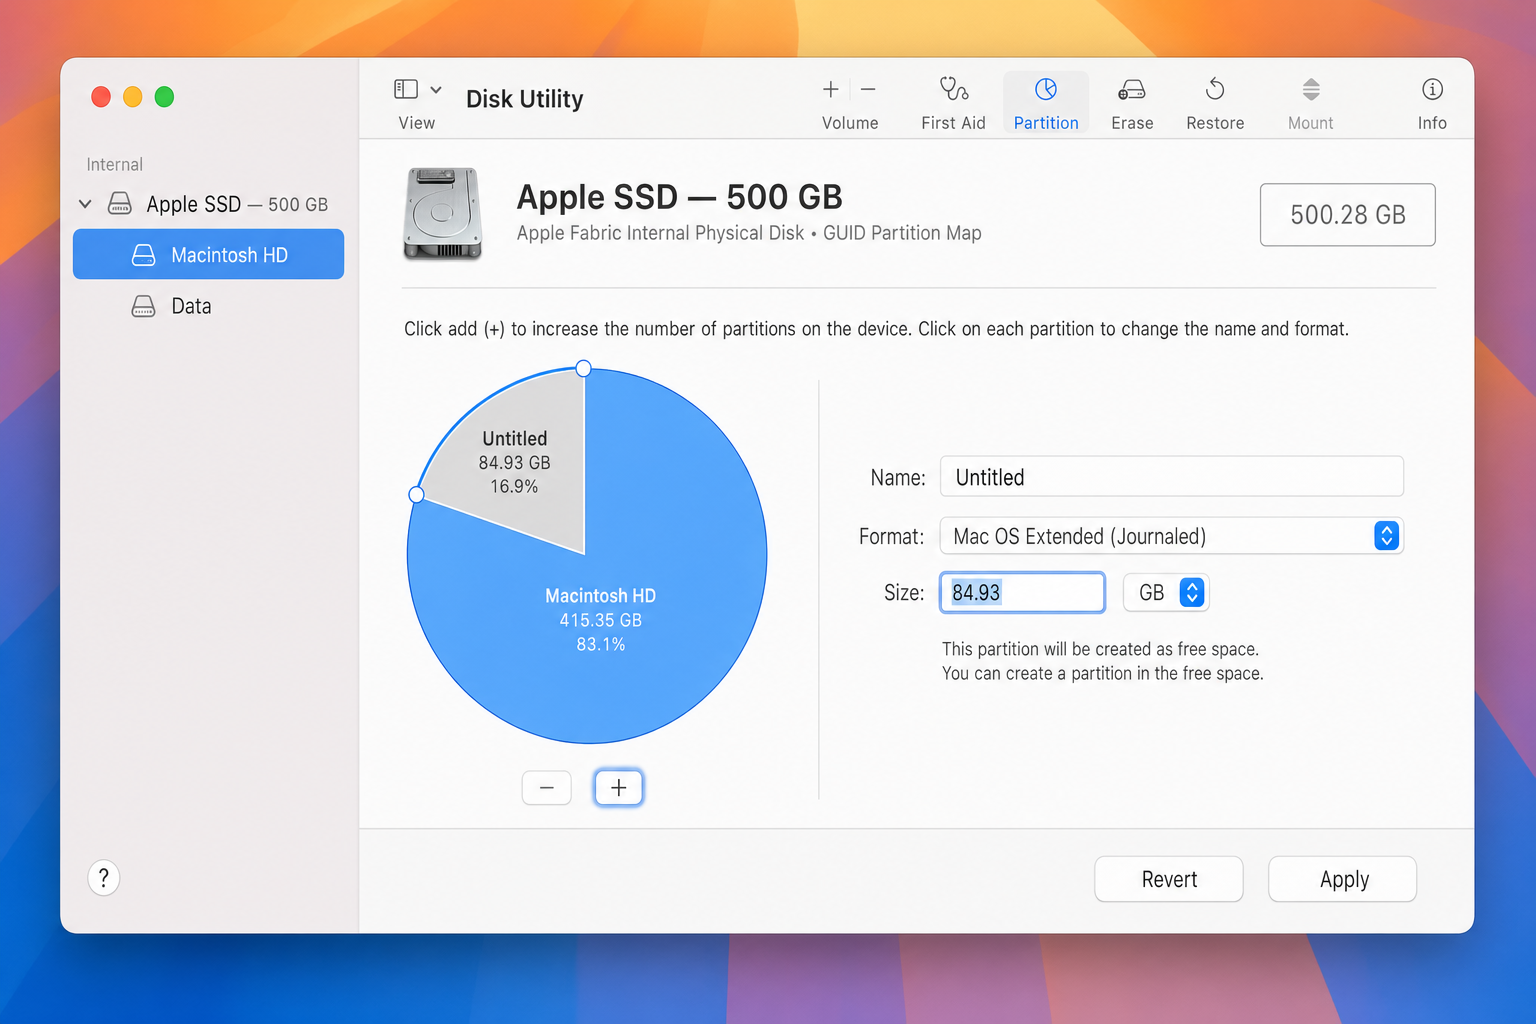The height and width of the screenshot is (1024, 1536).
Task: Select the Macintosh HD pie slice
Action: click(600, 620)
